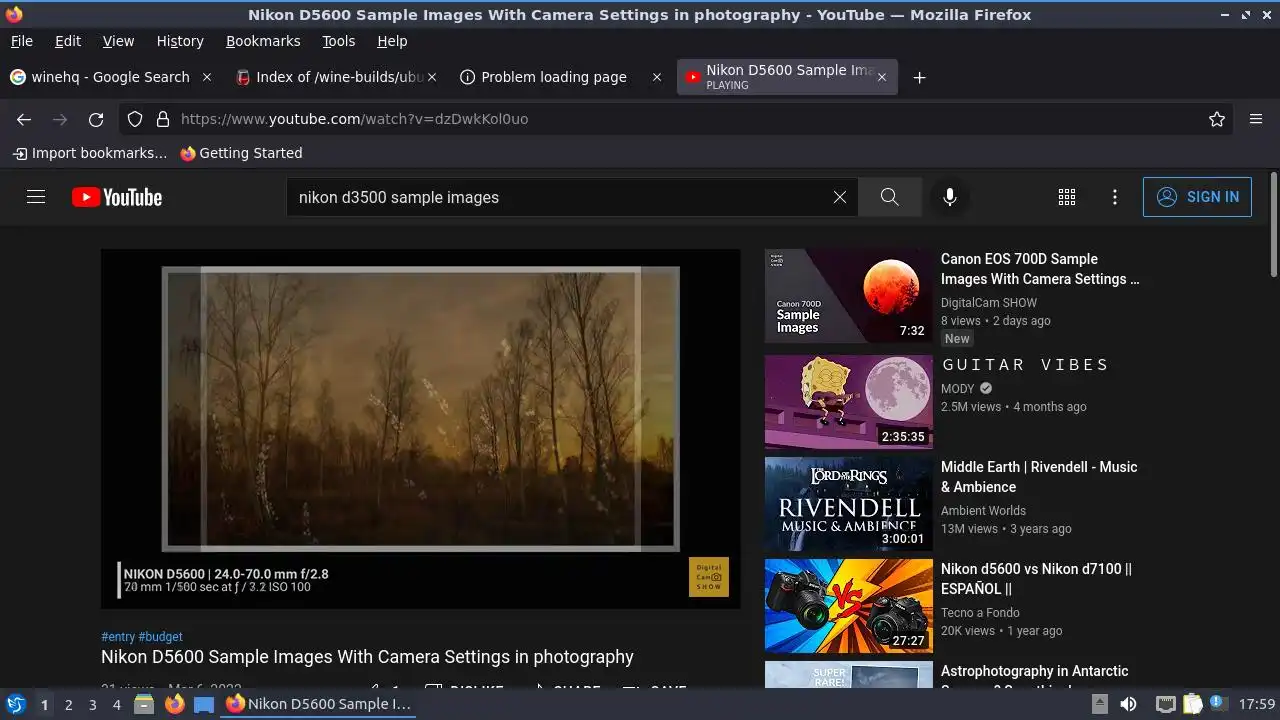Open the tracking protection shield
The width and height of the screenshot is (1280, 720).
point(135,119)
